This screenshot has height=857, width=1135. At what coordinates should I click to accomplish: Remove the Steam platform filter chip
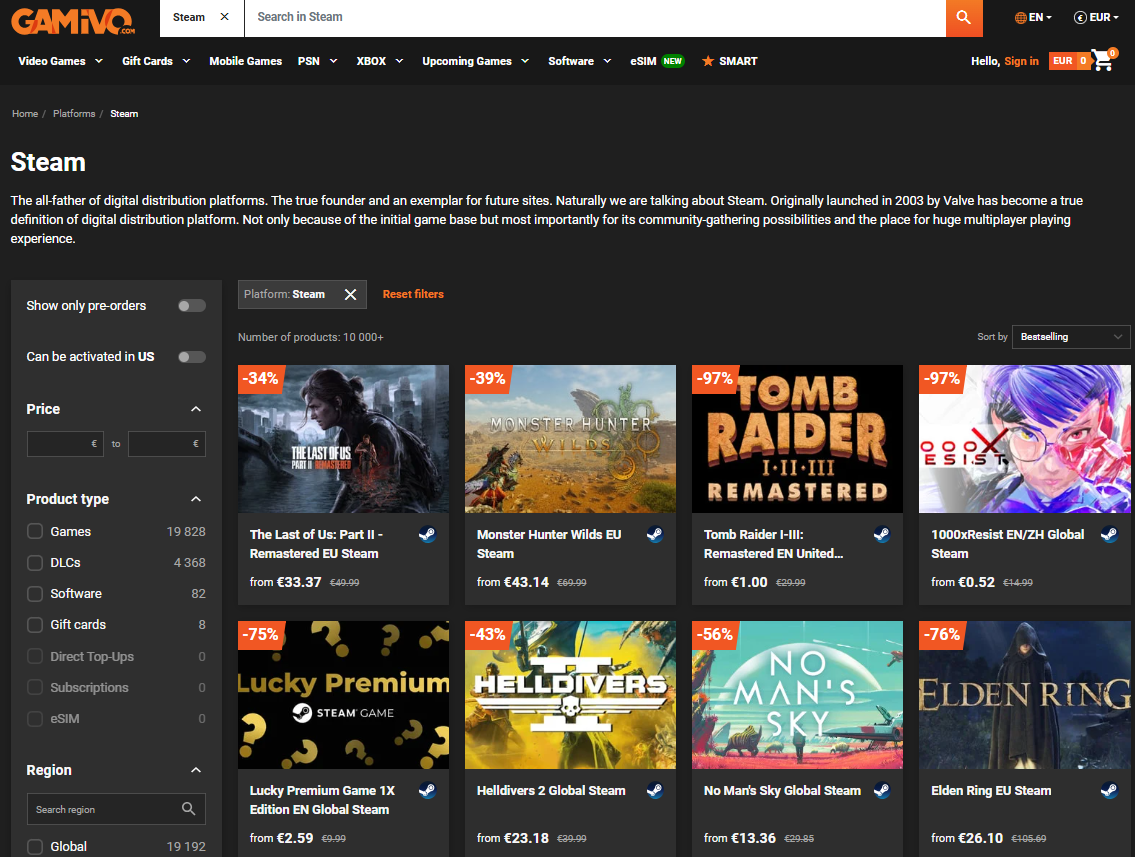click(350, 294)
